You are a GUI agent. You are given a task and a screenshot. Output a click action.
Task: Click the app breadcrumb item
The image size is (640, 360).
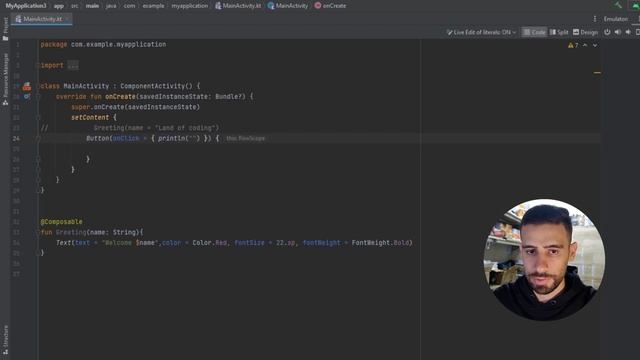pyautogui.click(x=59, y=6)
